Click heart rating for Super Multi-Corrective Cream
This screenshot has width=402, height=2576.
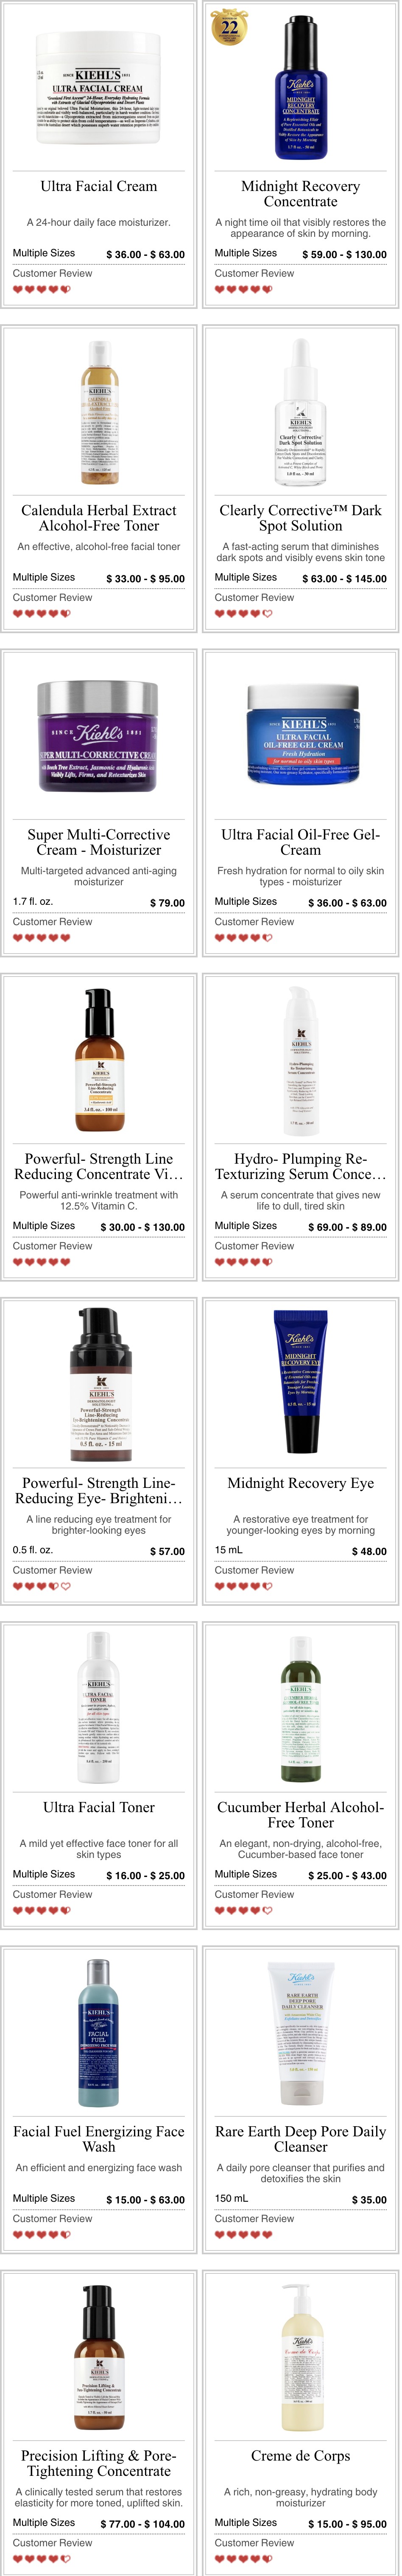point(42,938)
